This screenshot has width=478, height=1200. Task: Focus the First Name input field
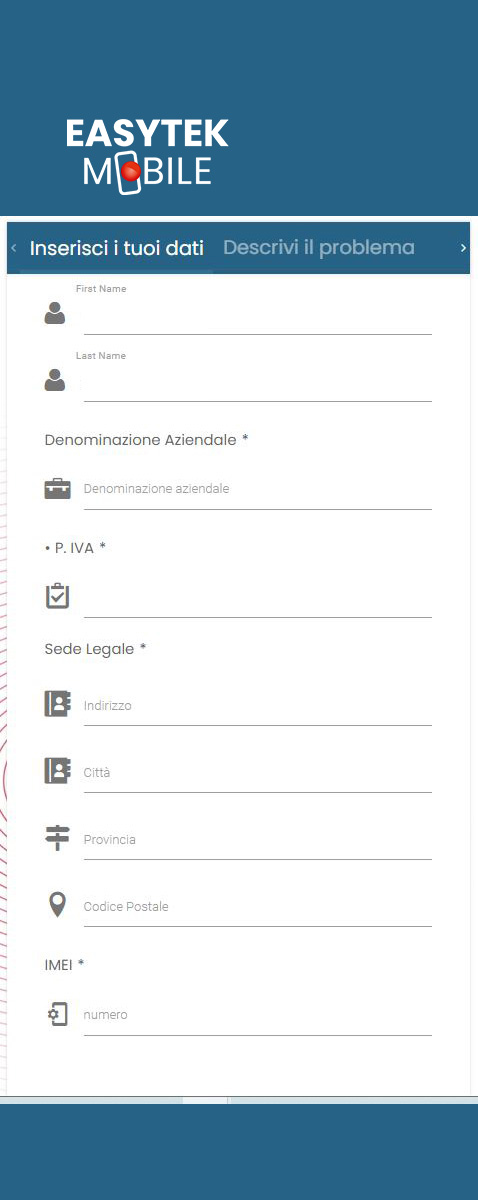click(258, 318)
